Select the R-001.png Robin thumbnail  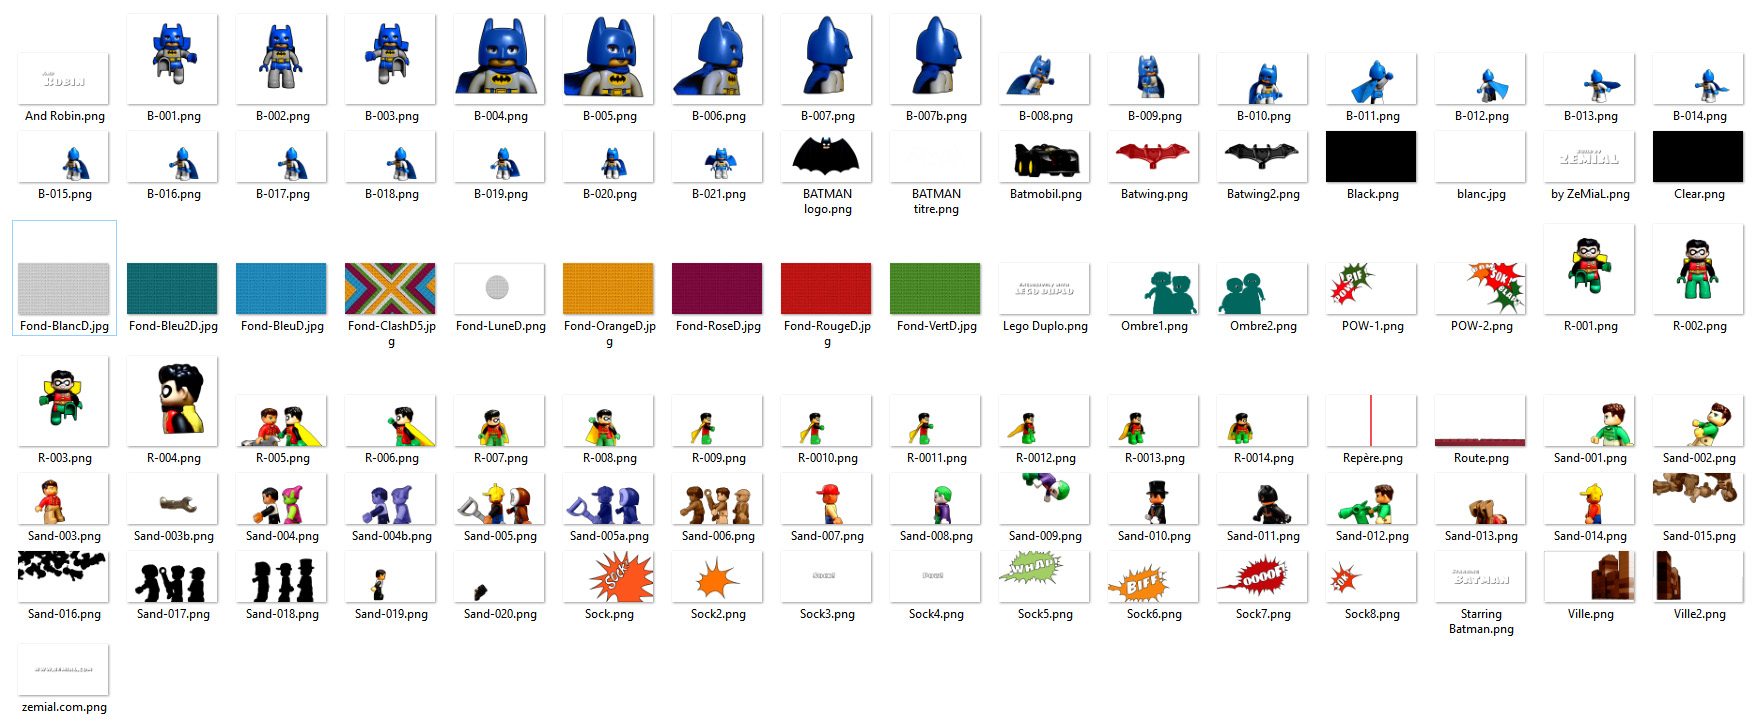coord(1590,269)
